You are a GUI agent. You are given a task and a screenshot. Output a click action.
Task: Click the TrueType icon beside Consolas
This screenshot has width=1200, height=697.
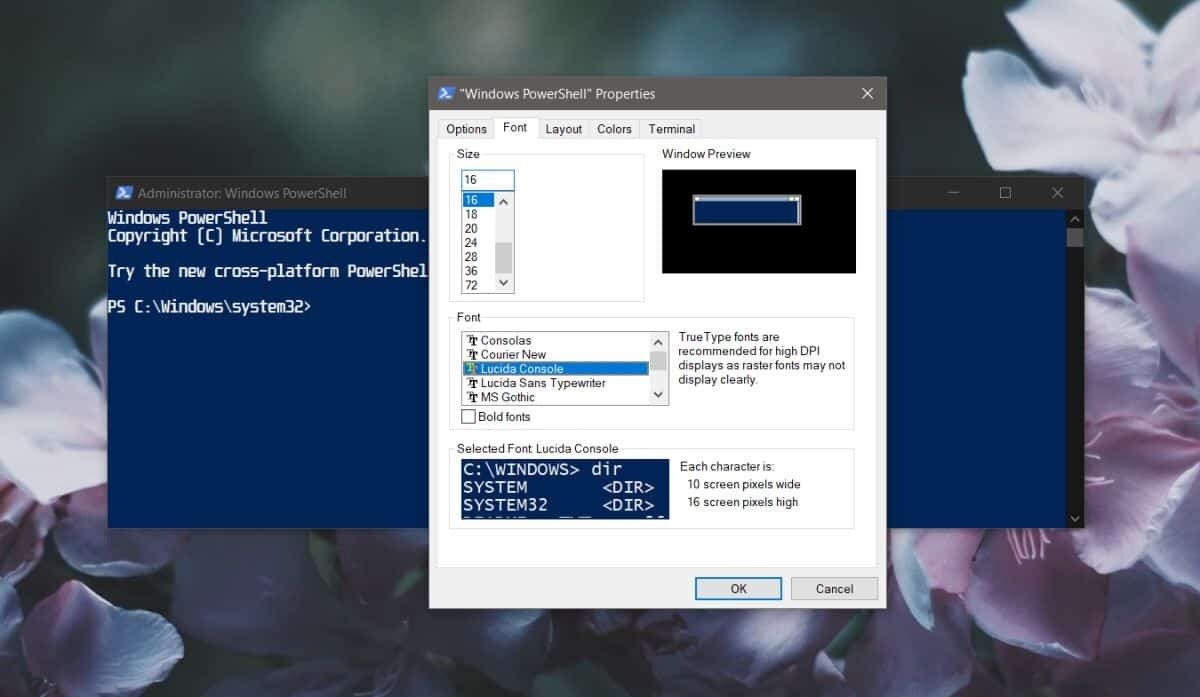coord(472,341)
